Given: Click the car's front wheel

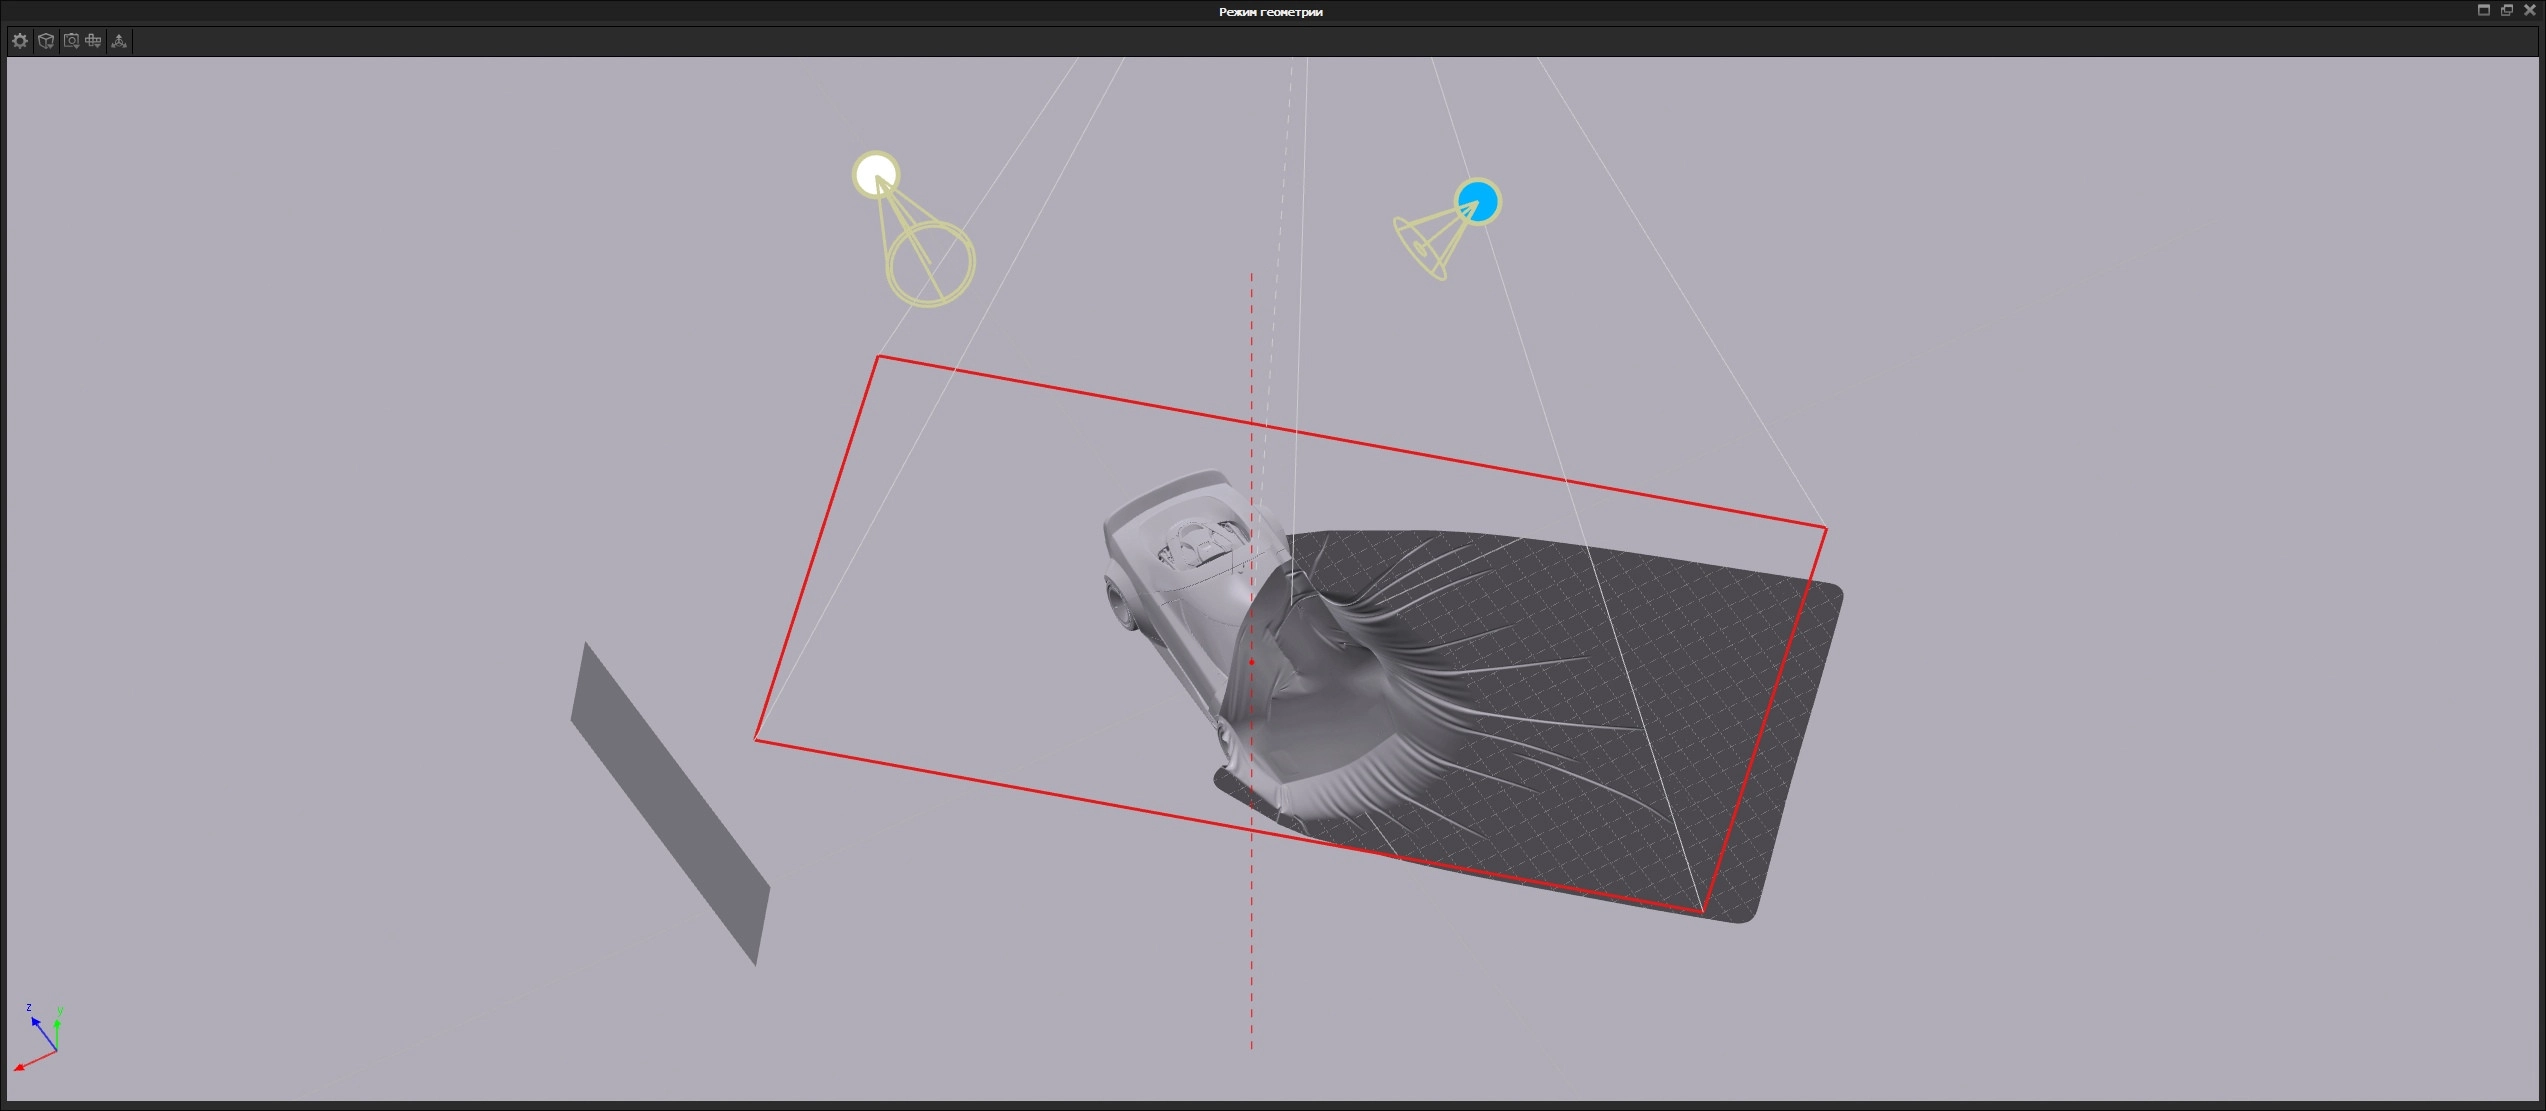Looking at the screenshot, I should pyautogui.click(x=1119, y=601).
